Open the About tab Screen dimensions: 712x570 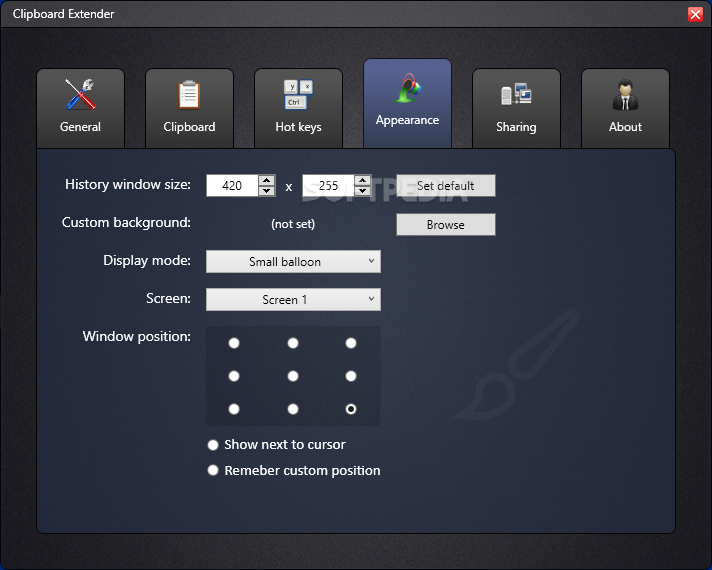coord(625,108)
